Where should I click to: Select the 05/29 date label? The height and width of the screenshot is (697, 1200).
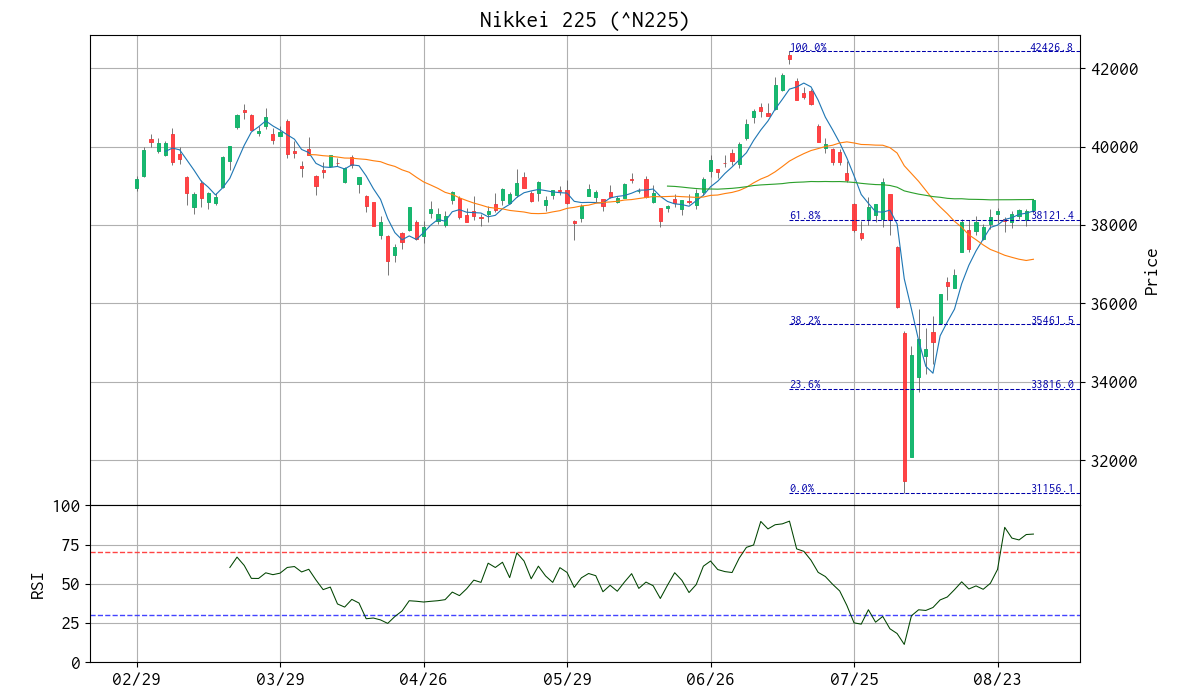pos(567,679)
